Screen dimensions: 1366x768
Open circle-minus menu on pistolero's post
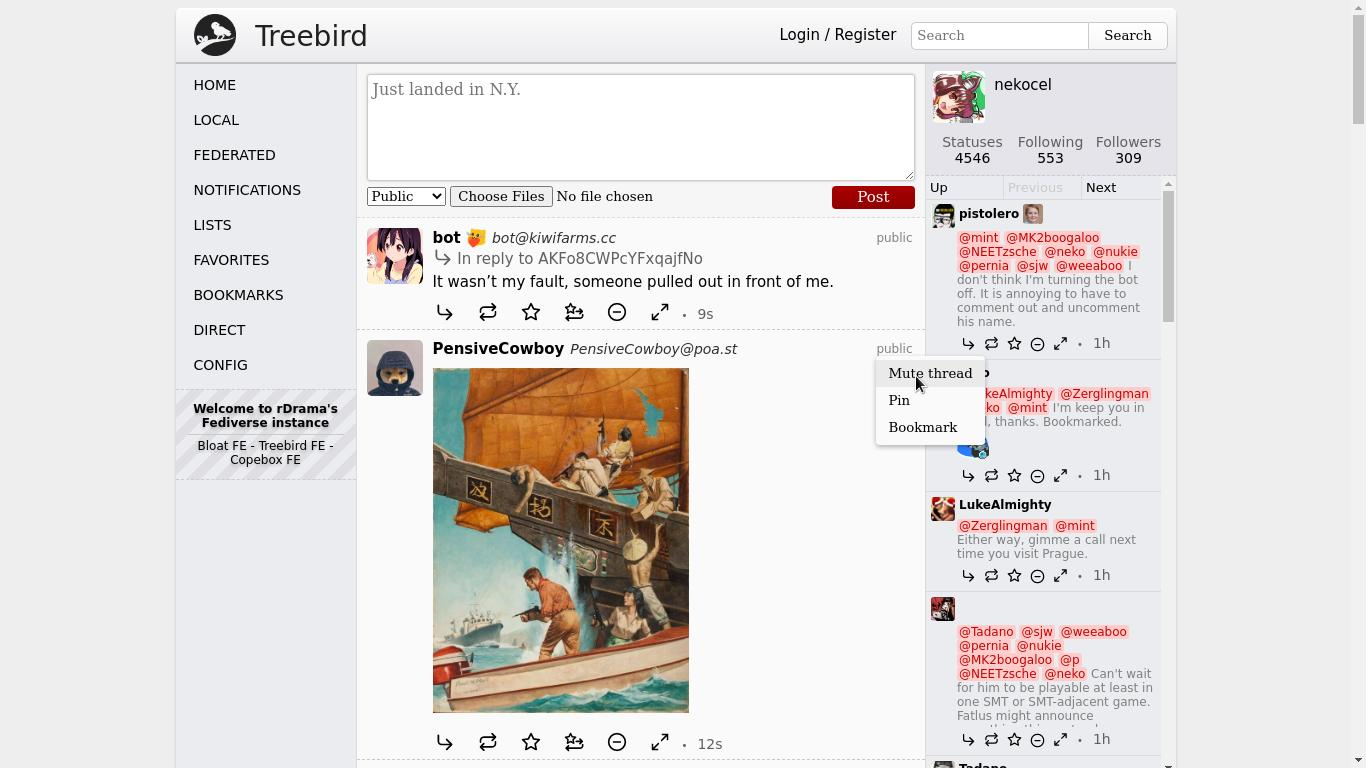1037,344
